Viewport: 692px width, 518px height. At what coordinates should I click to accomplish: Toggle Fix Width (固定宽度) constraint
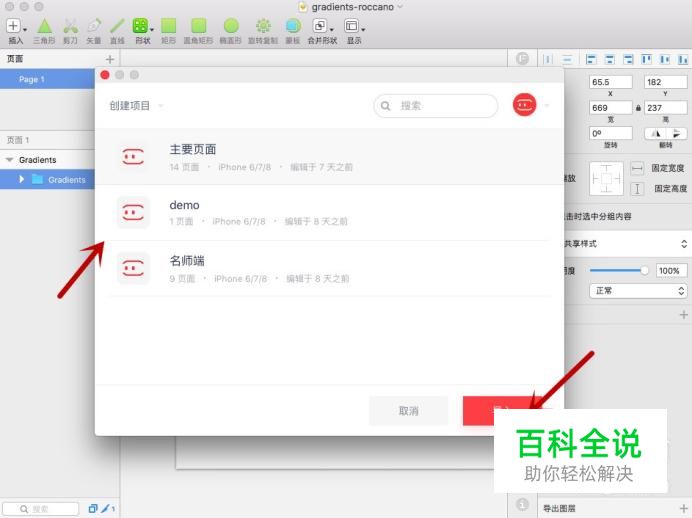(x=637, y=168)
